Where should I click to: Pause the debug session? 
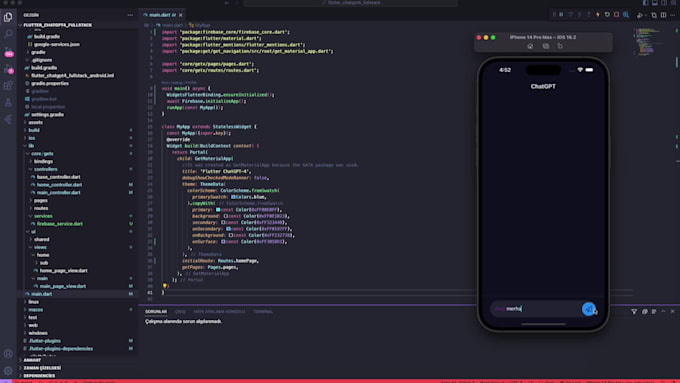click(561, 15)
